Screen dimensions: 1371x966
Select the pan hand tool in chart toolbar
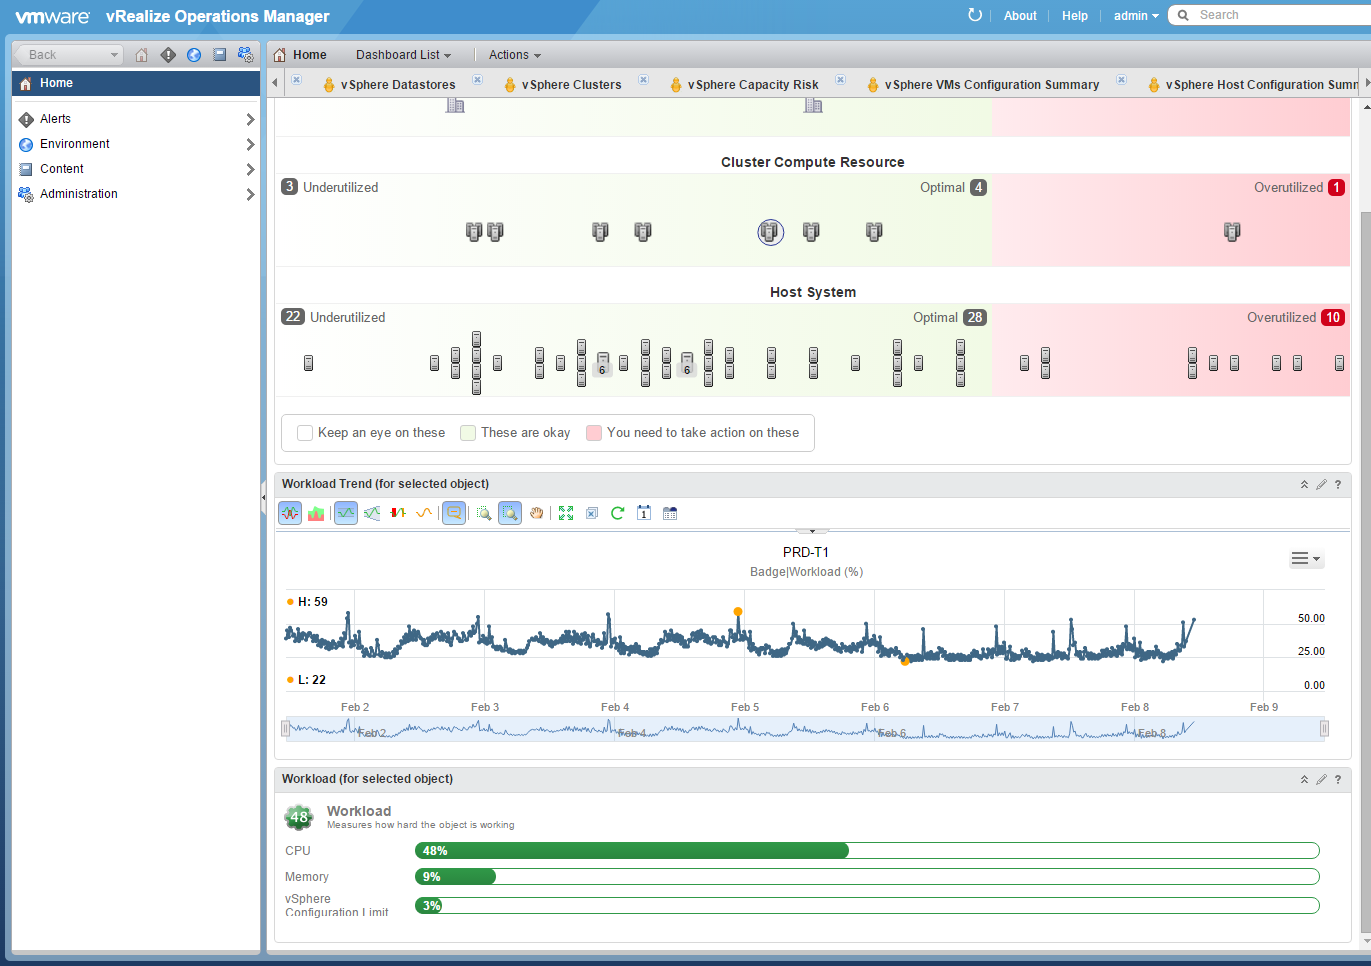click(x=537, y=513)
